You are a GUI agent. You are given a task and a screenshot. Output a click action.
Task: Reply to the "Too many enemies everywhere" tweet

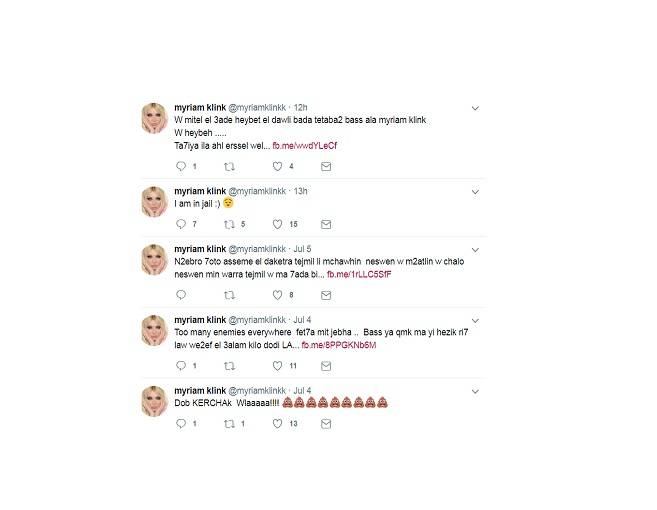pyautogui.click(x=181, y=366)
